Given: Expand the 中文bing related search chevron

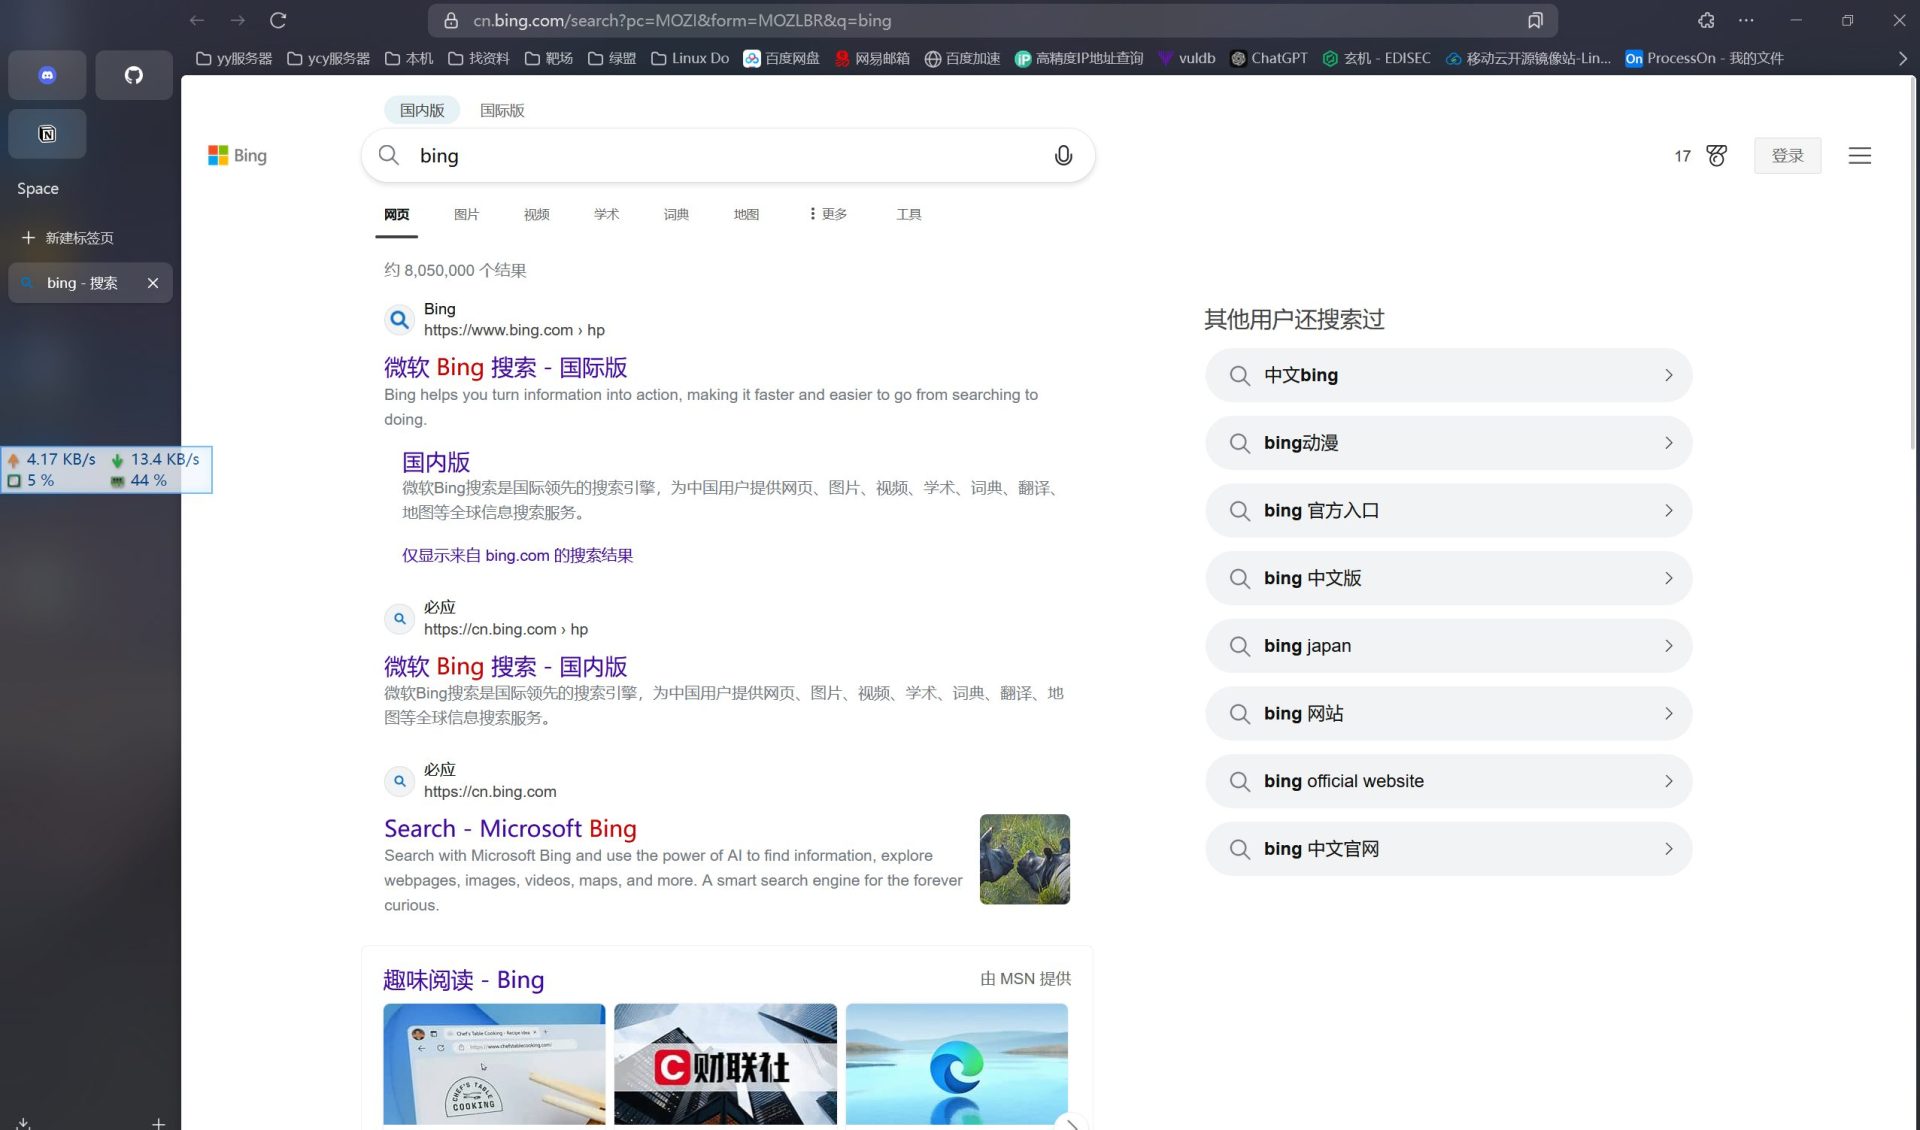Looking at the screenshot, I should pos(1668,375).
